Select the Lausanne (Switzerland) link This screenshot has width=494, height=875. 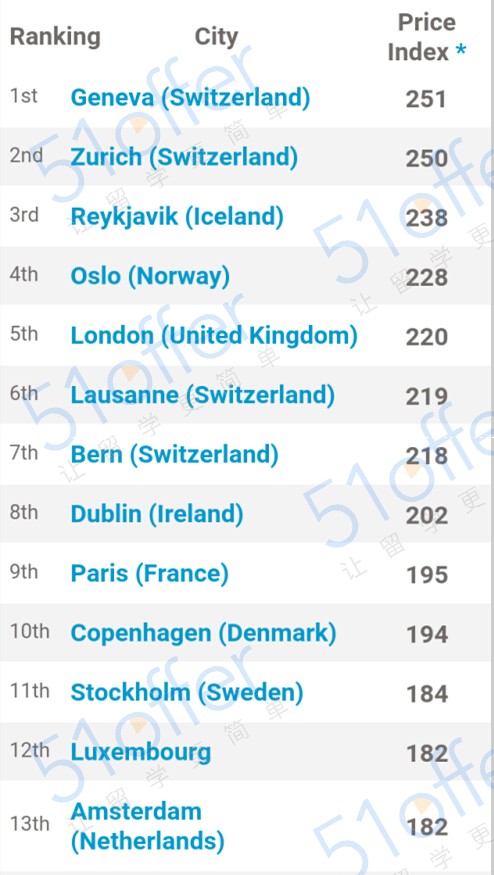pos(203,395)
